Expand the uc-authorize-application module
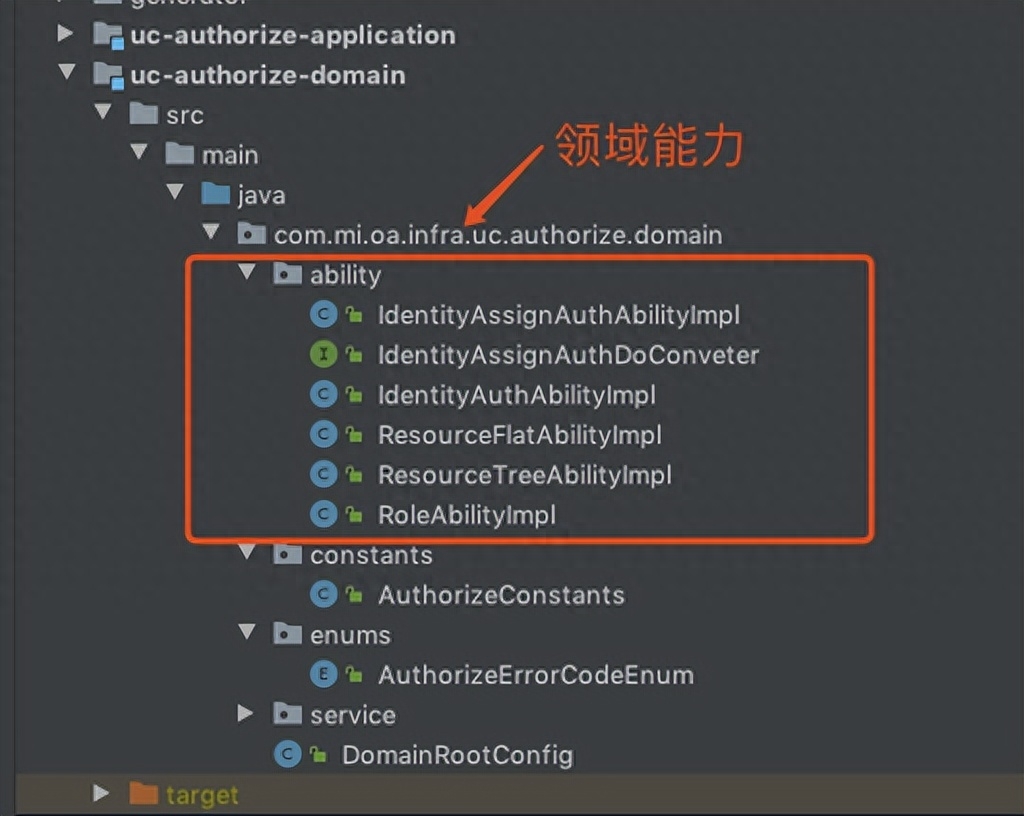 click(66, 34)
